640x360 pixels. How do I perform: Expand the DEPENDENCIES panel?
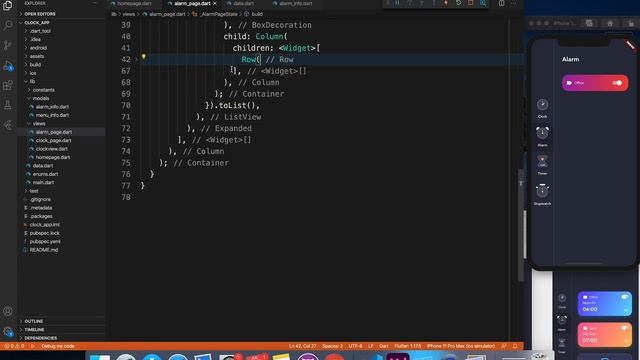coord(40,338)
